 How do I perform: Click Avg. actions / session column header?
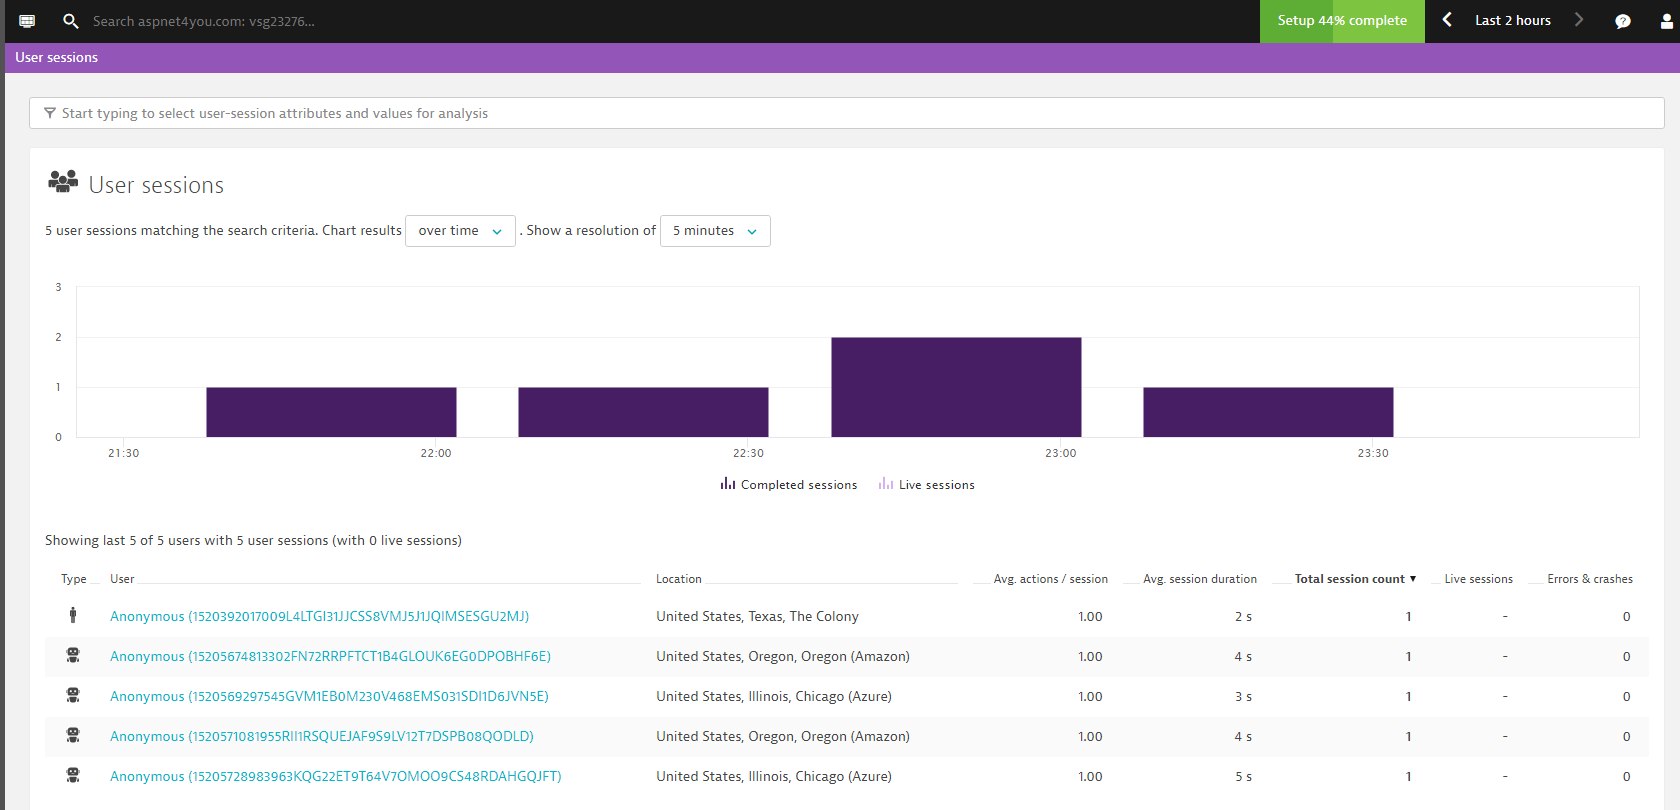[1050, 579]
